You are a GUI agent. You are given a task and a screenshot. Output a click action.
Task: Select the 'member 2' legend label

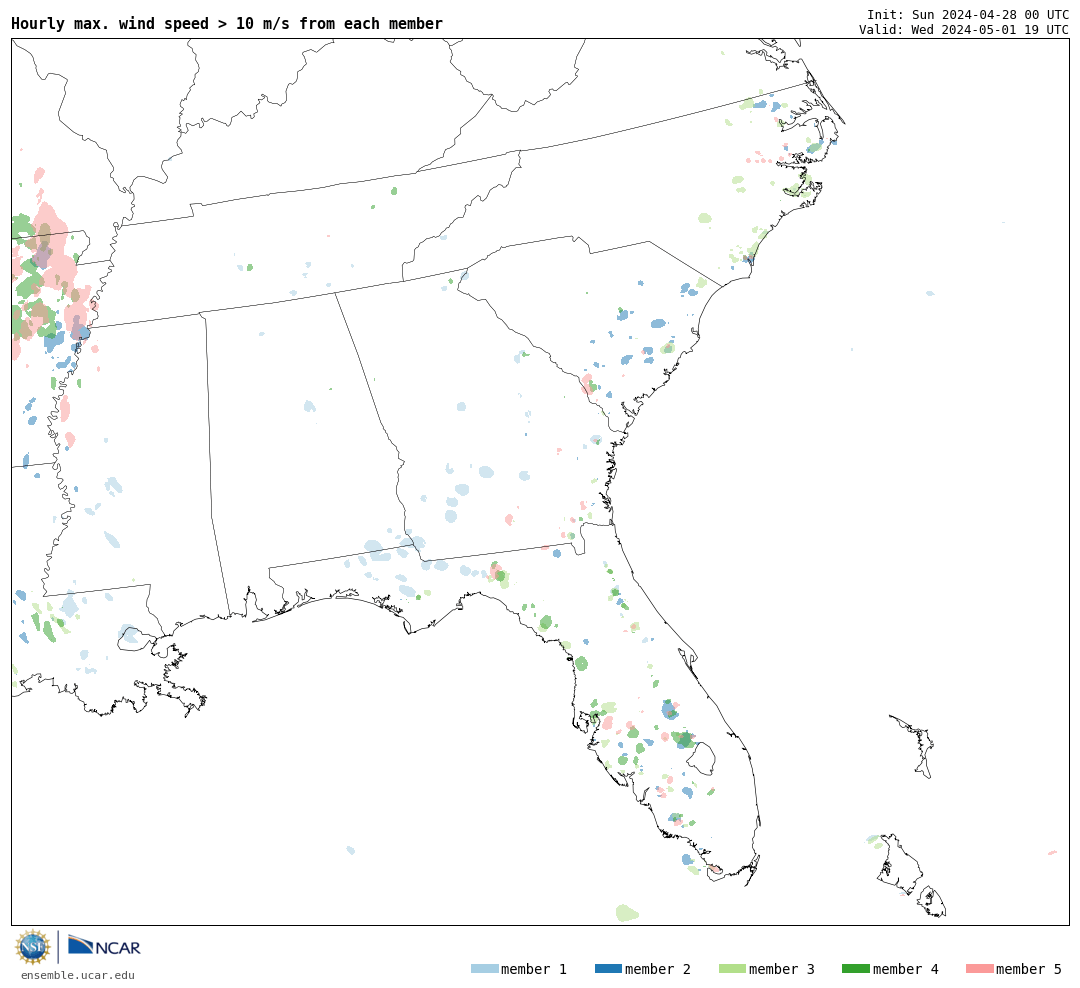pyautogui.click(x=658, y=969)
